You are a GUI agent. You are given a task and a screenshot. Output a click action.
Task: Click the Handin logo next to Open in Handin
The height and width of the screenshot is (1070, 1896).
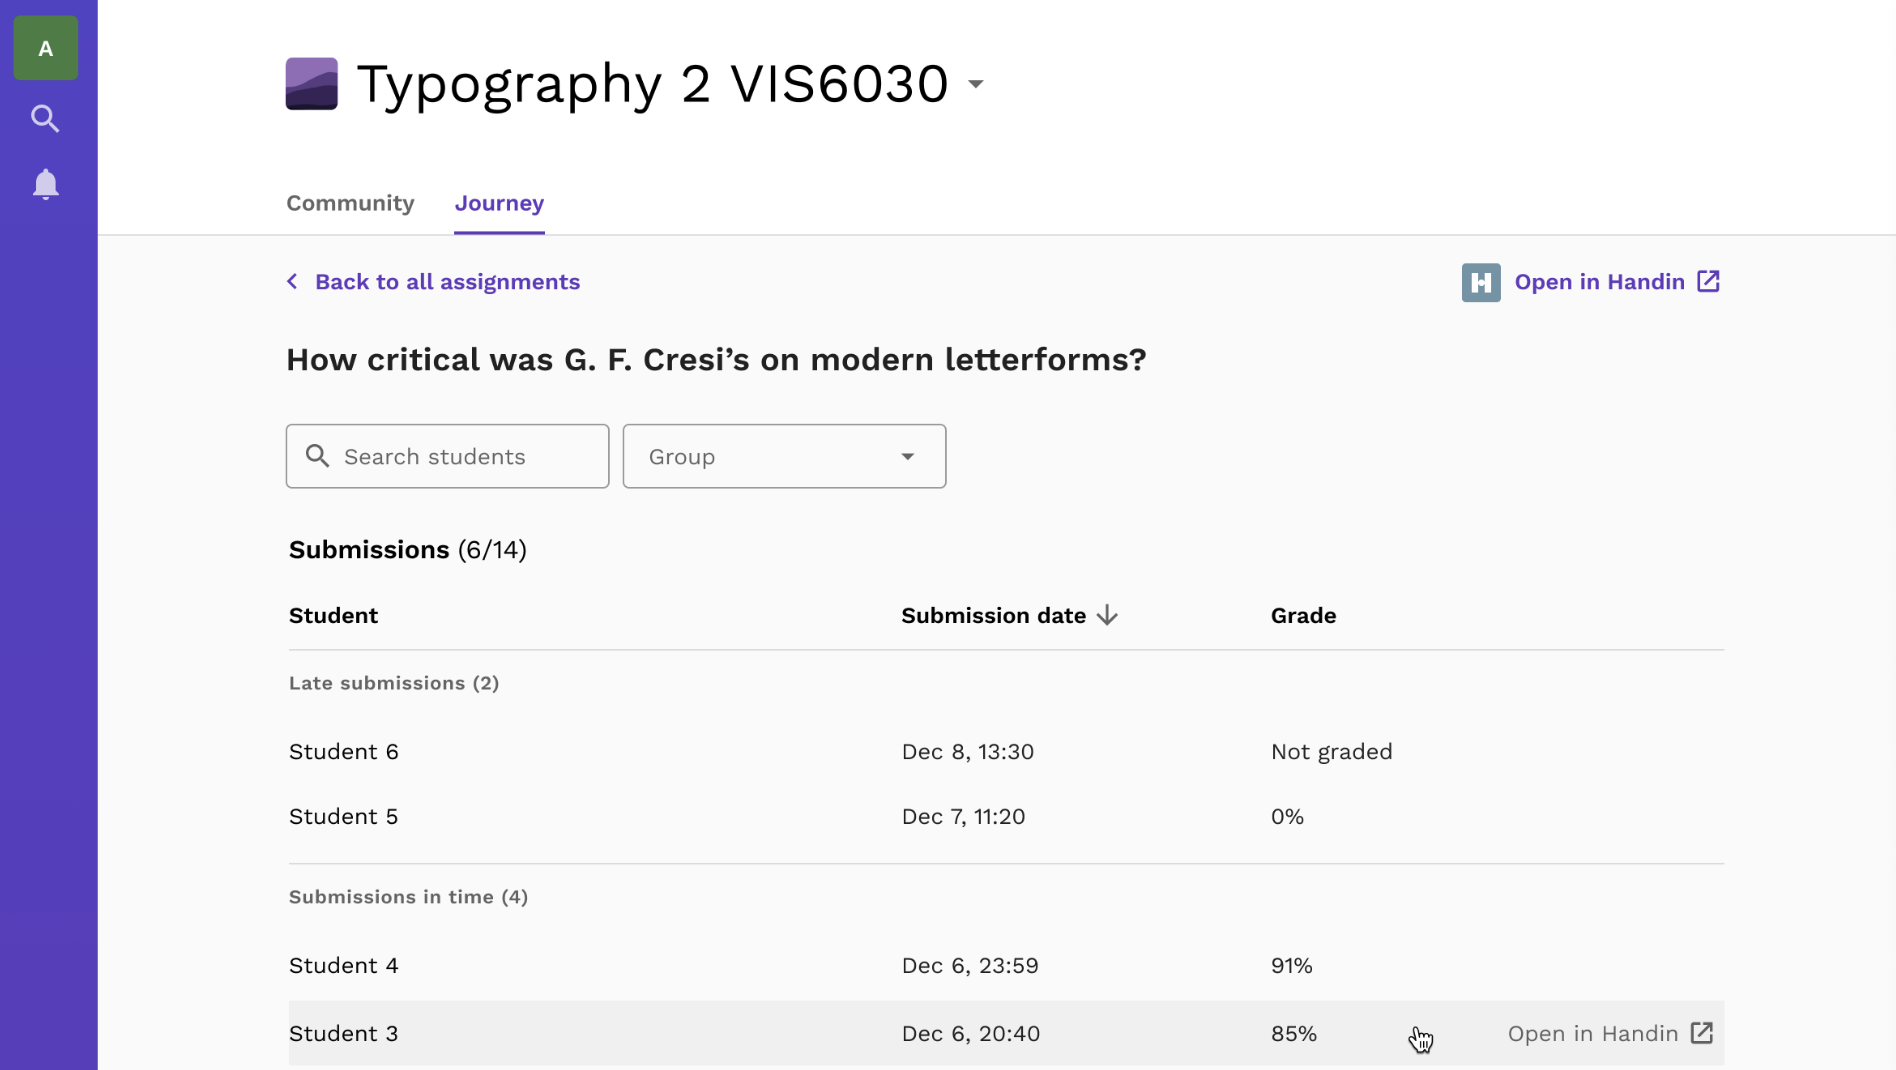(1481, 282)
